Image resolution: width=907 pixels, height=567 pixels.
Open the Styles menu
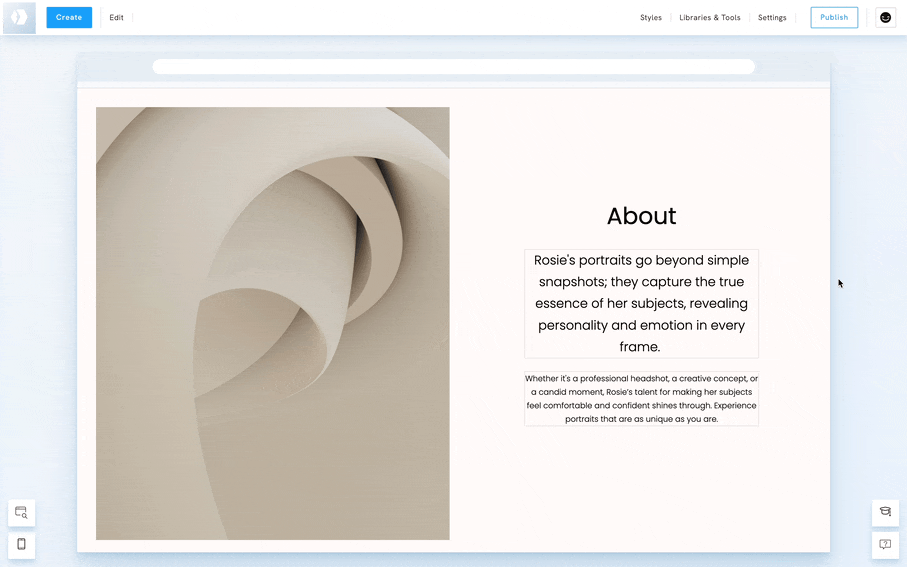point(651,17)
